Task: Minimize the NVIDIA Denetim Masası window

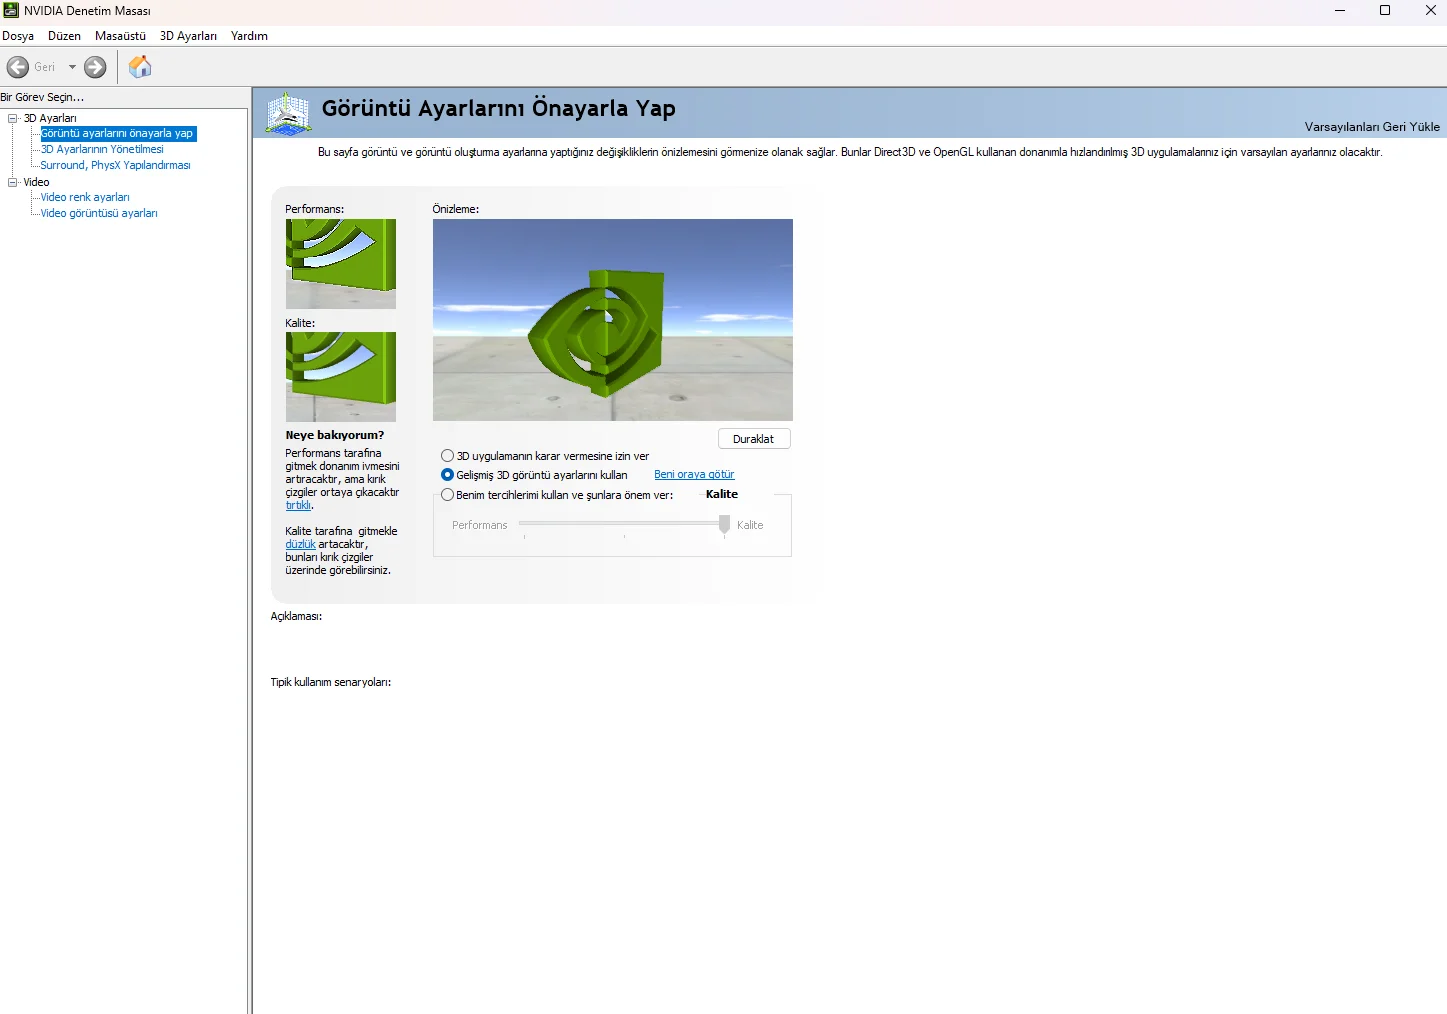Action: click(1340, 11)
